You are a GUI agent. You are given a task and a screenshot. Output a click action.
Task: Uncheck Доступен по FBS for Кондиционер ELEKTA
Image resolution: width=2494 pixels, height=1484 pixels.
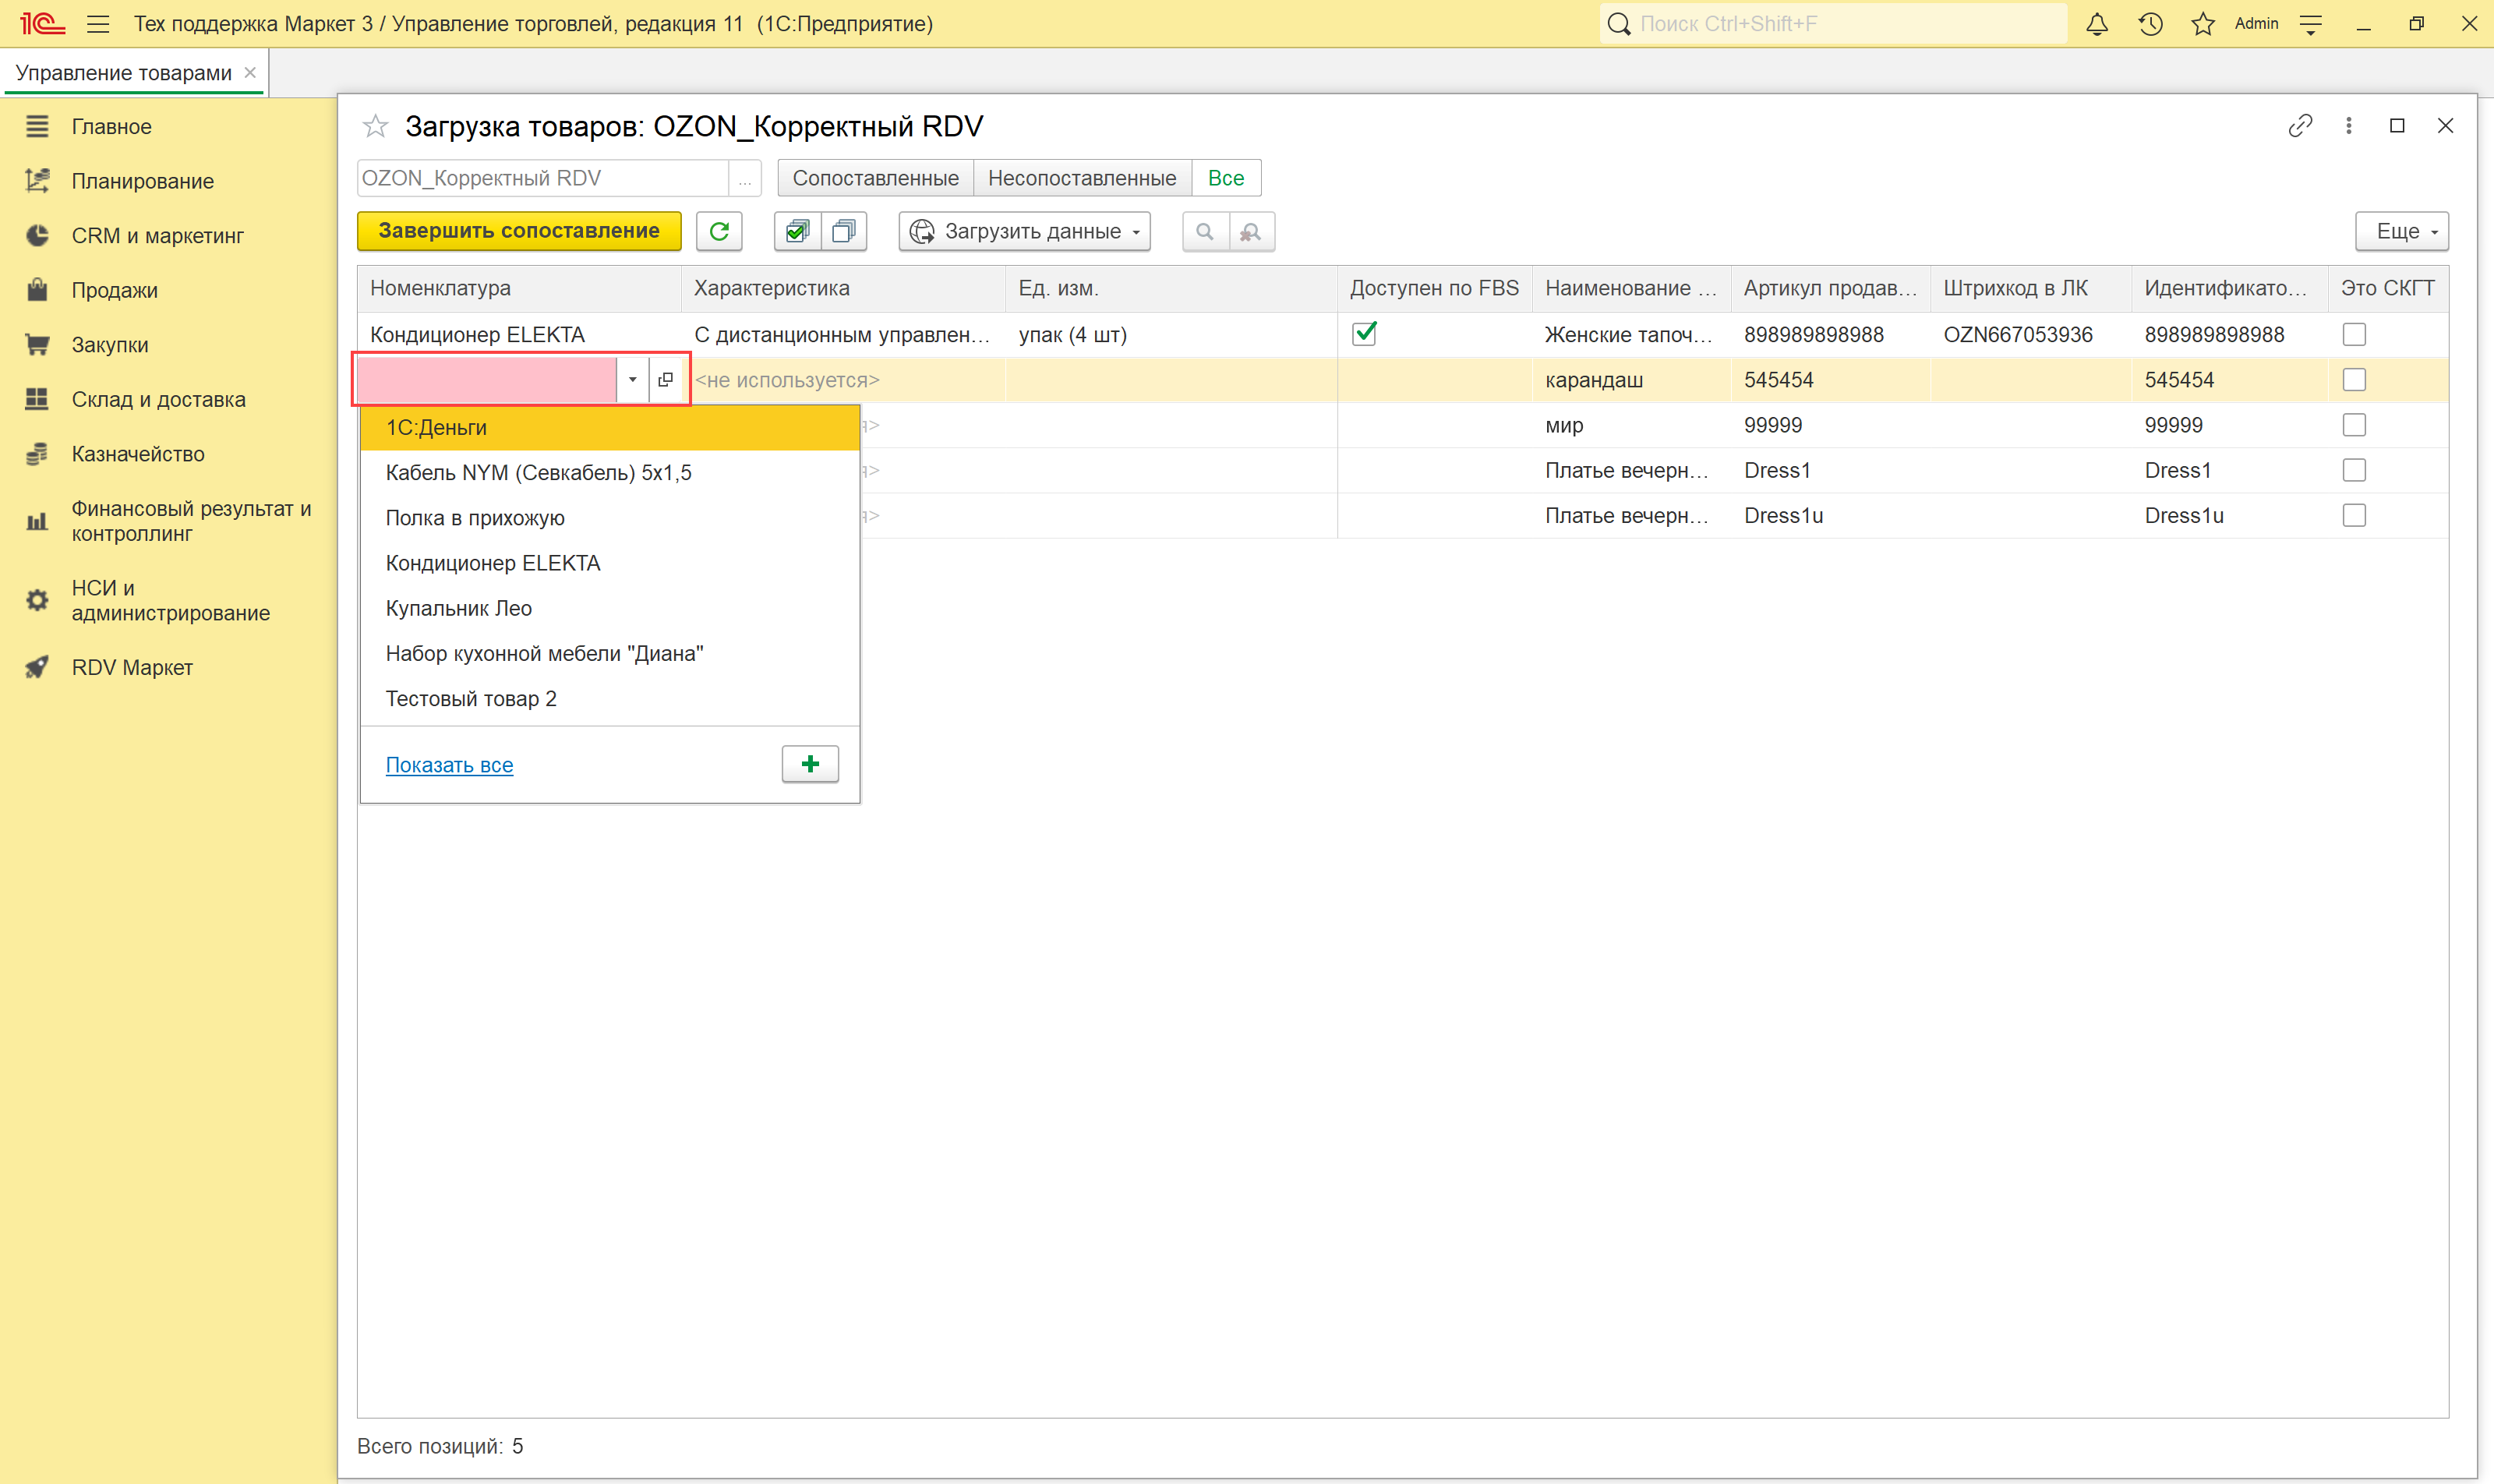1364,334
